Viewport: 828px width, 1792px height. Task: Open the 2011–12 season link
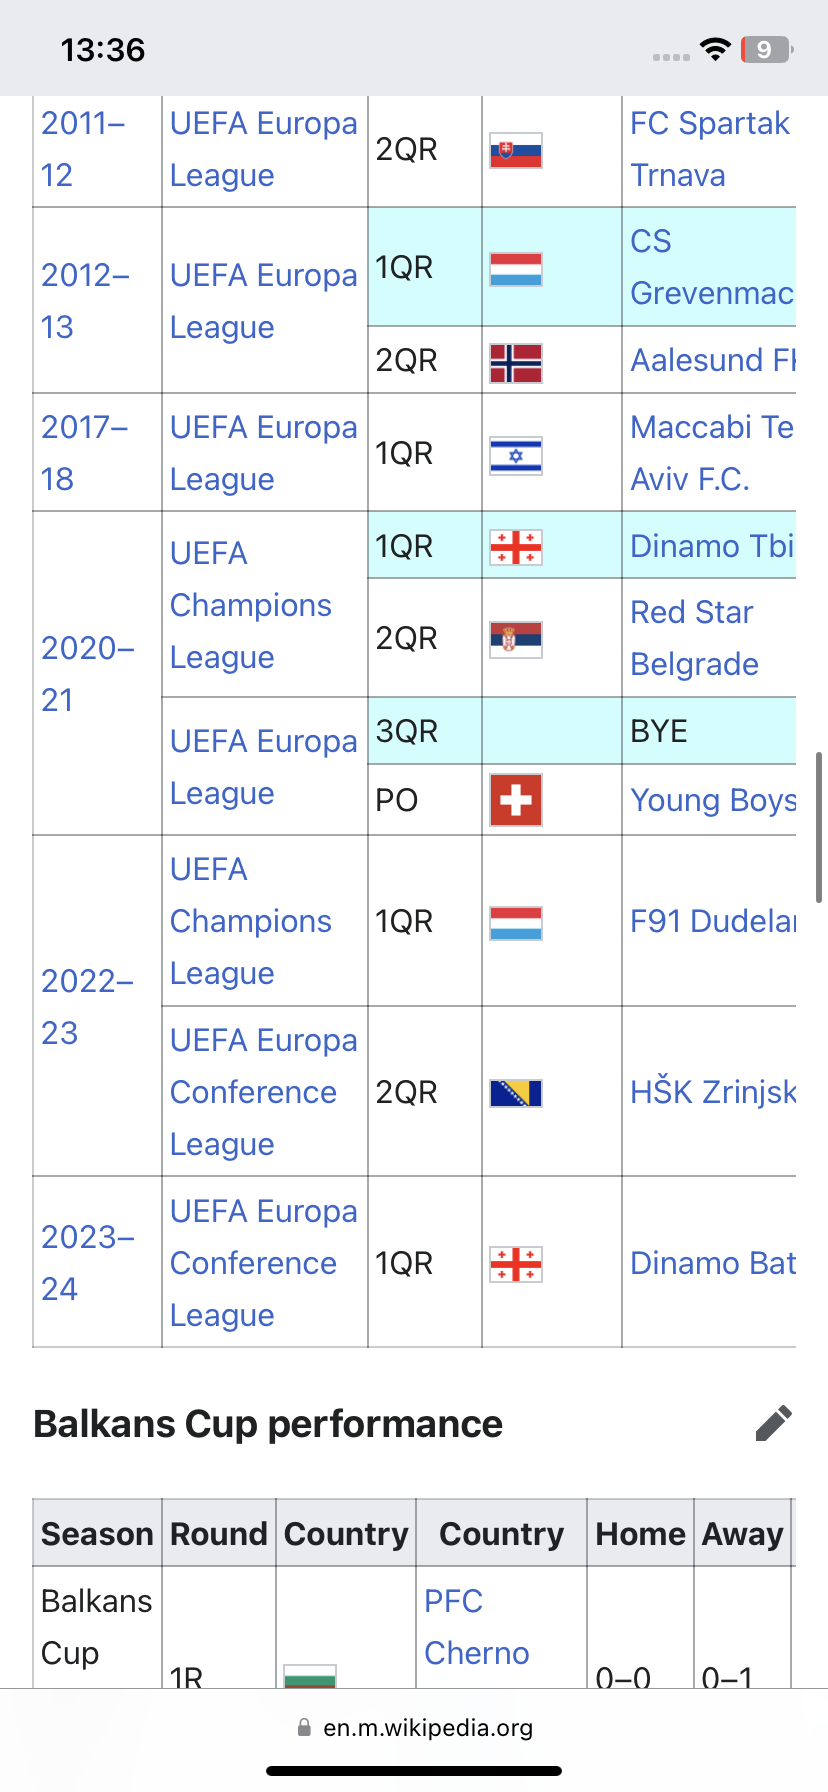83,149
